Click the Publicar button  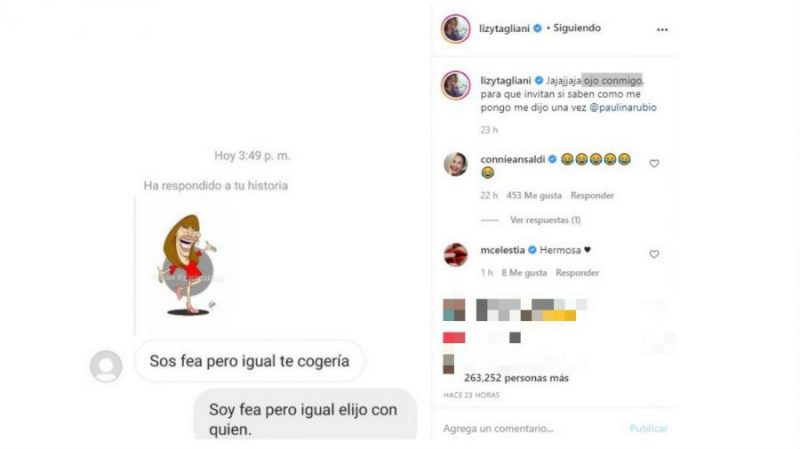pos(648,429)
